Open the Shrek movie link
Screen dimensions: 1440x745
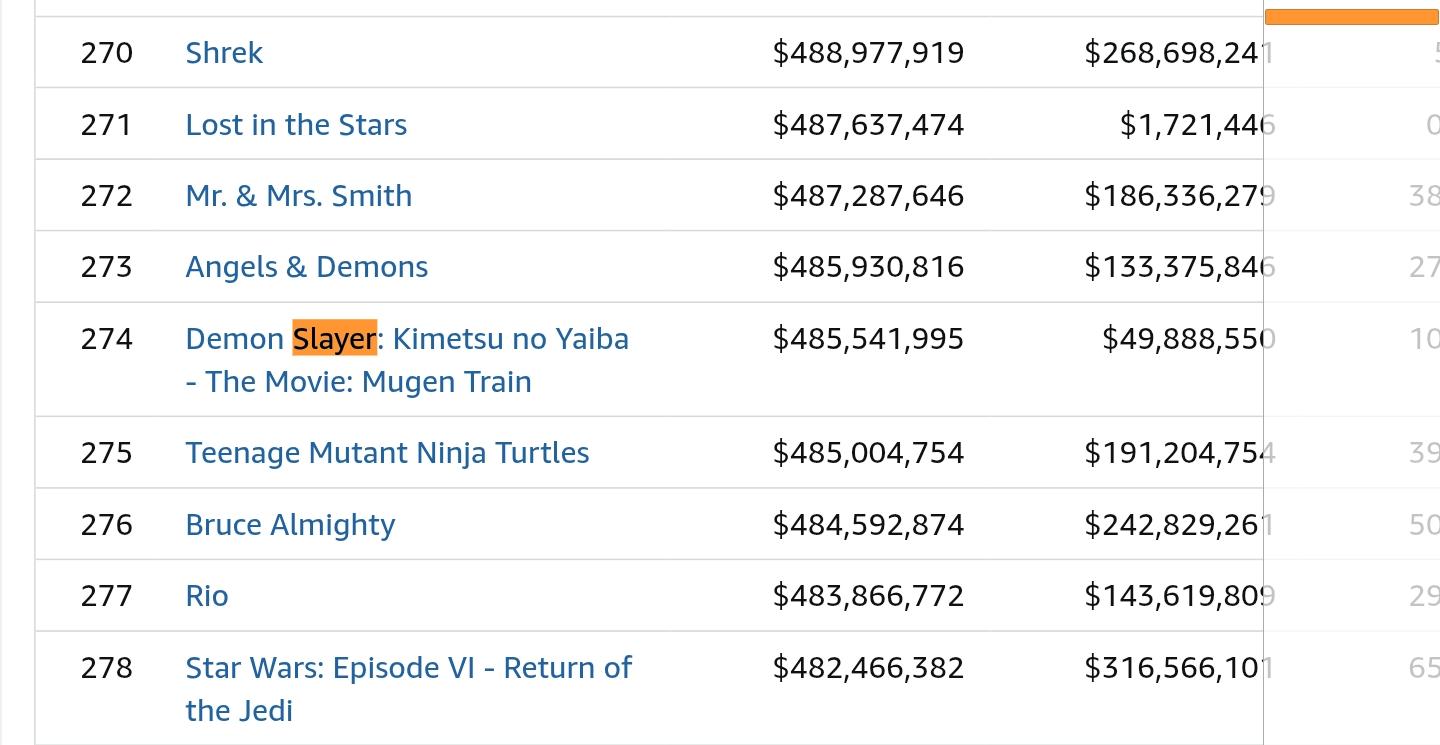[x=224, y=53]
